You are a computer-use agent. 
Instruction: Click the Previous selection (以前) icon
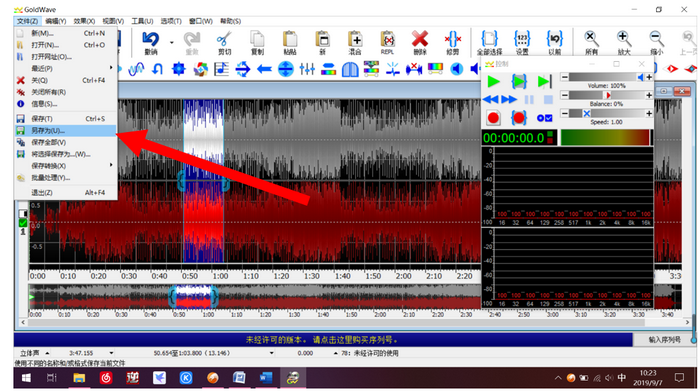[554, 39]
